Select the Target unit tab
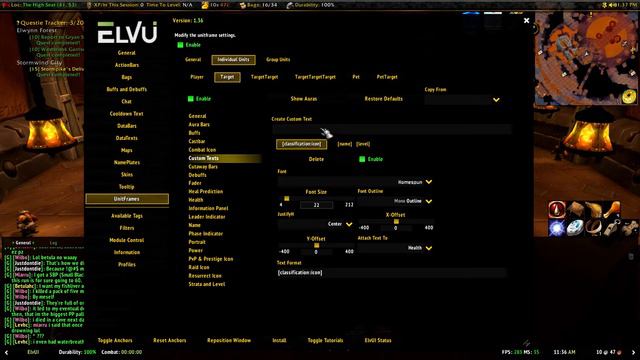The image size is (640, 360). tap(227, 77)
